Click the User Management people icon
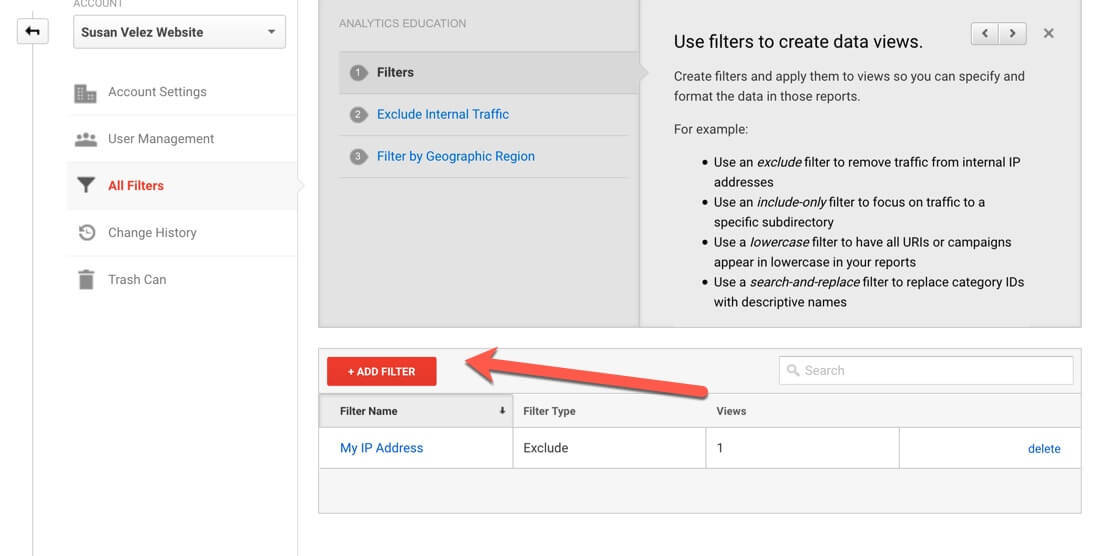Image resolution: width=1116 pixels, height=556 pixels. coord(86,139)
